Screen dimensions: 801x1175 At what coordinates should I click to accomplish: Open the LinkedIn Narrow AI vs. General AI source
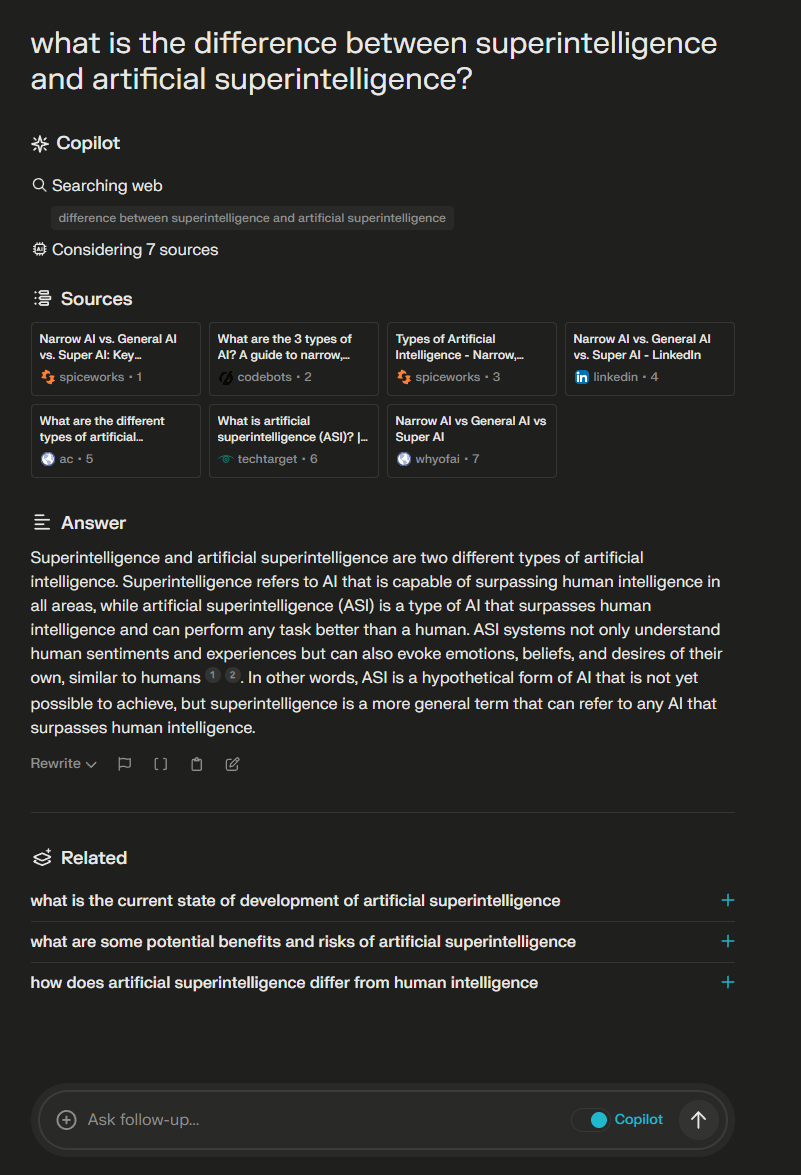[649, 358]
